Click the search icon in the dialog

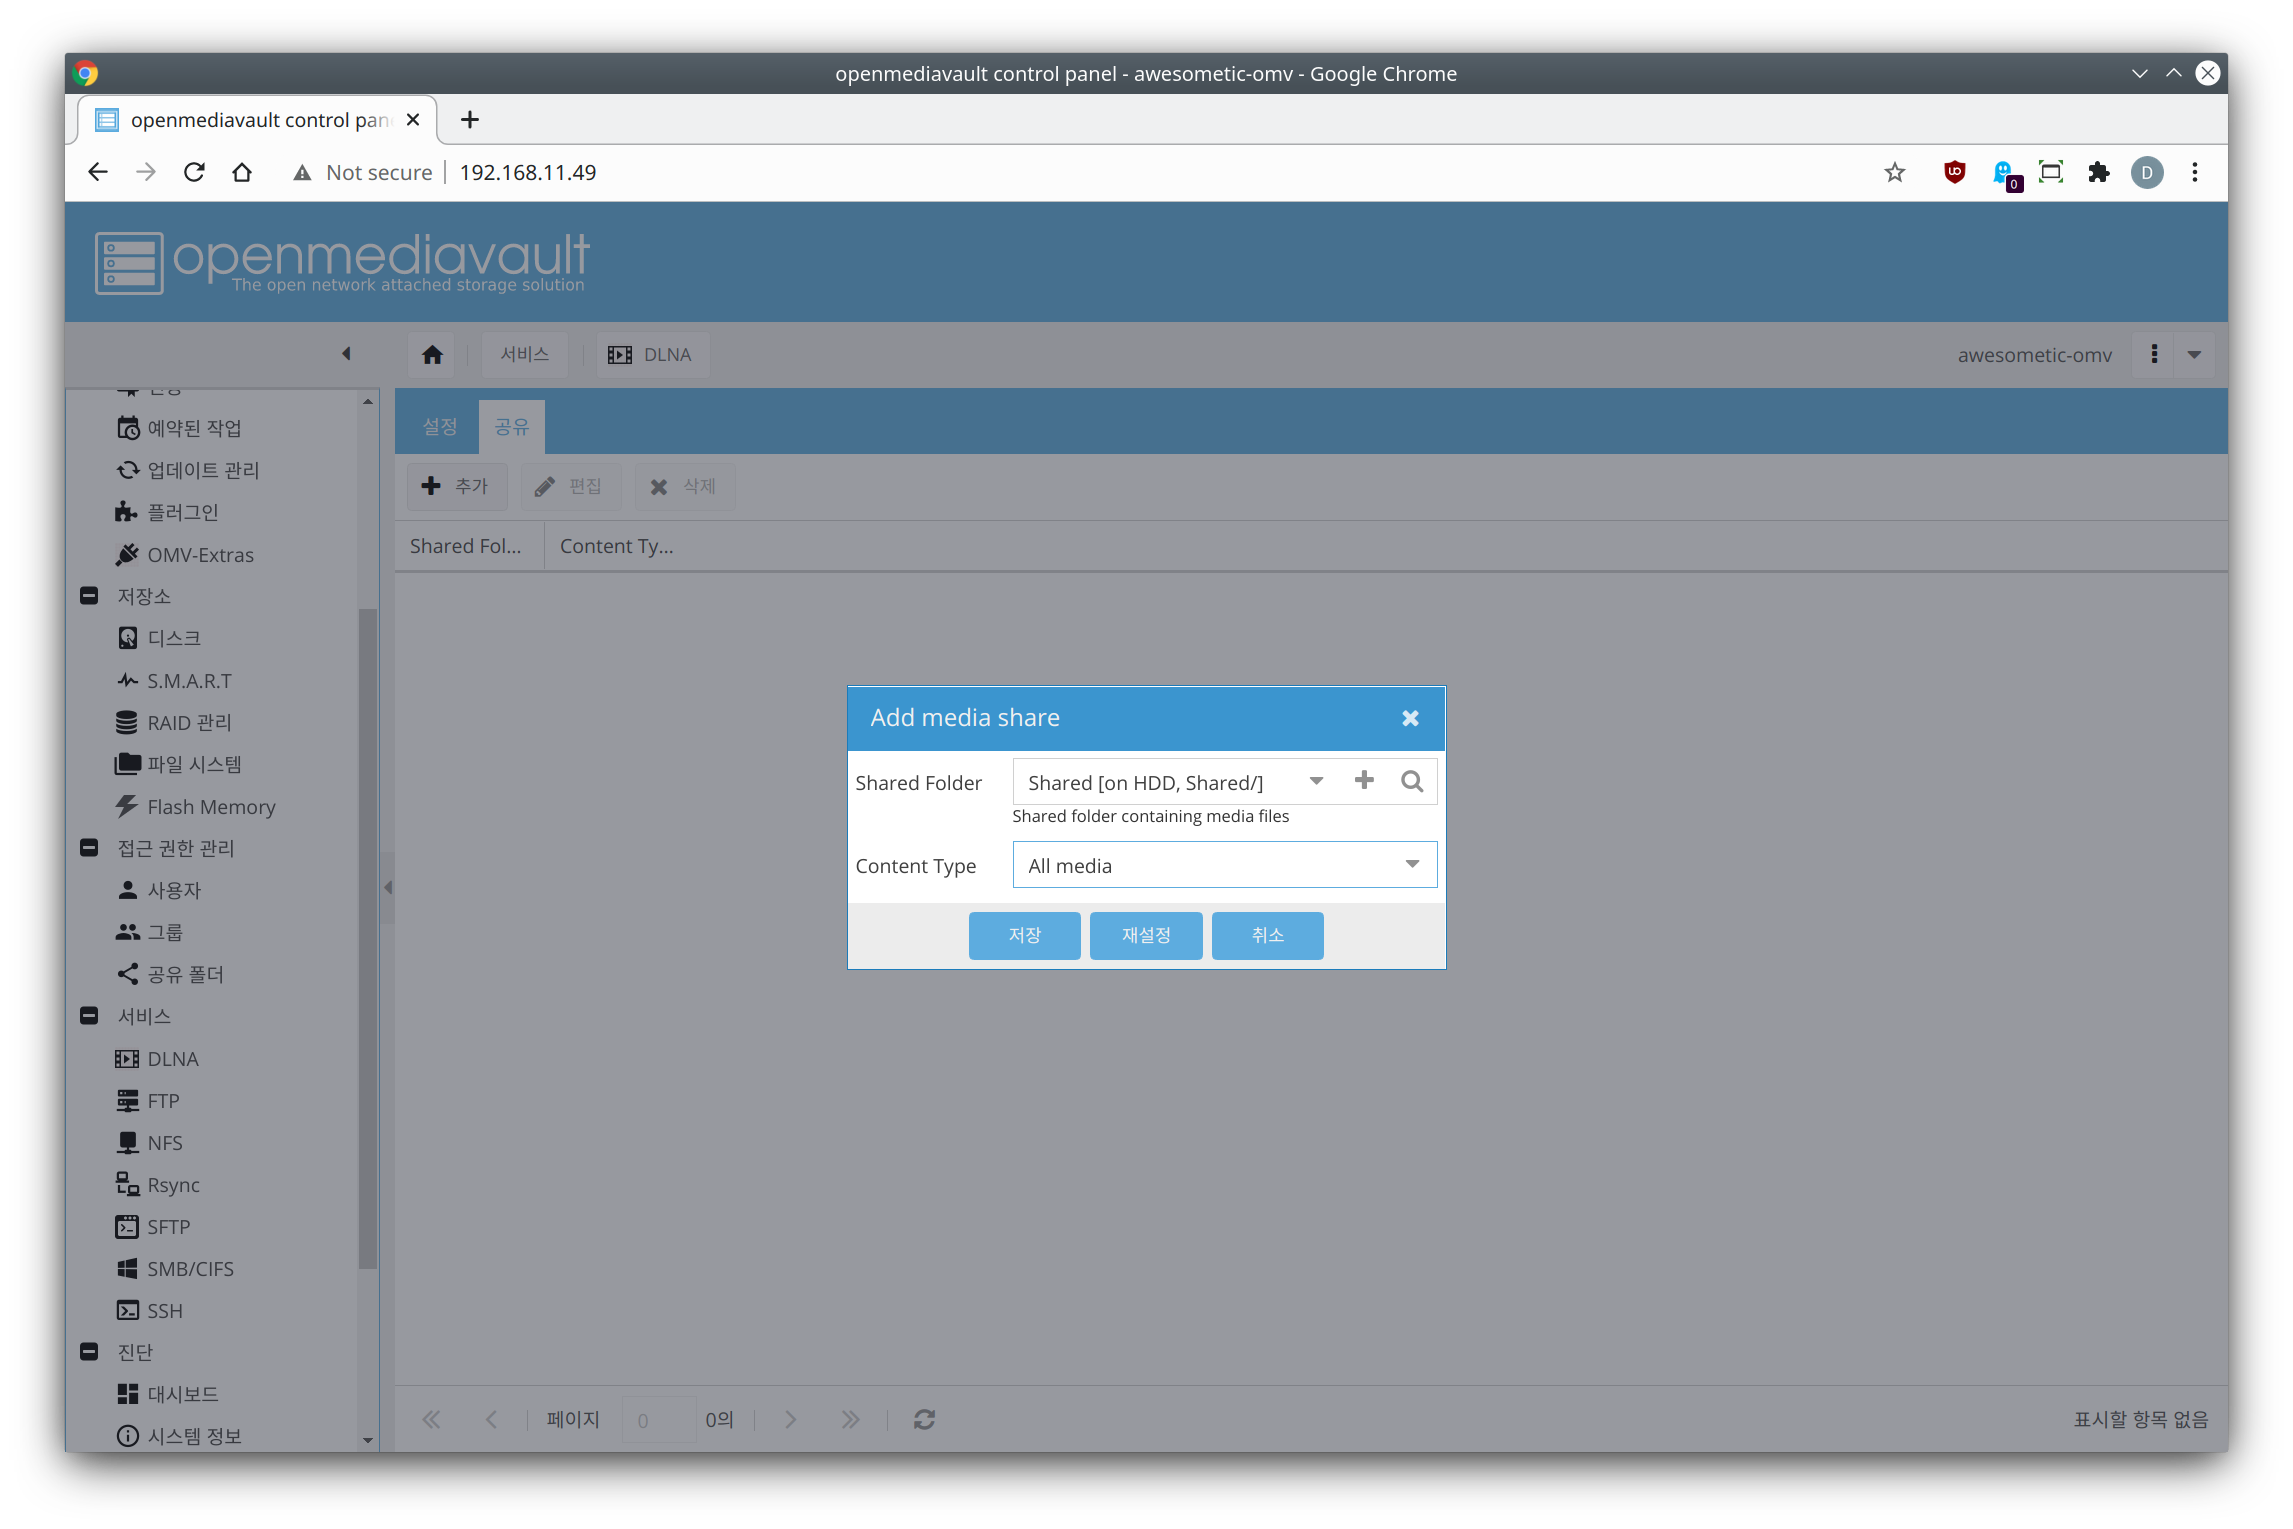1412,781
